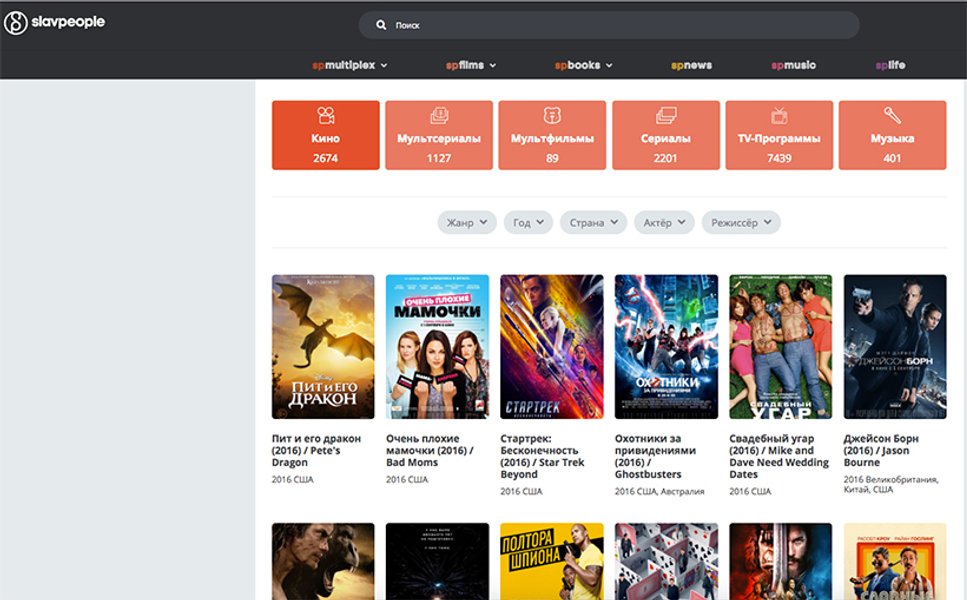This screenshot has height=600, width=967.
Task: Expand the Жанр filter dropdown
Action: click(x=466, y=222)
